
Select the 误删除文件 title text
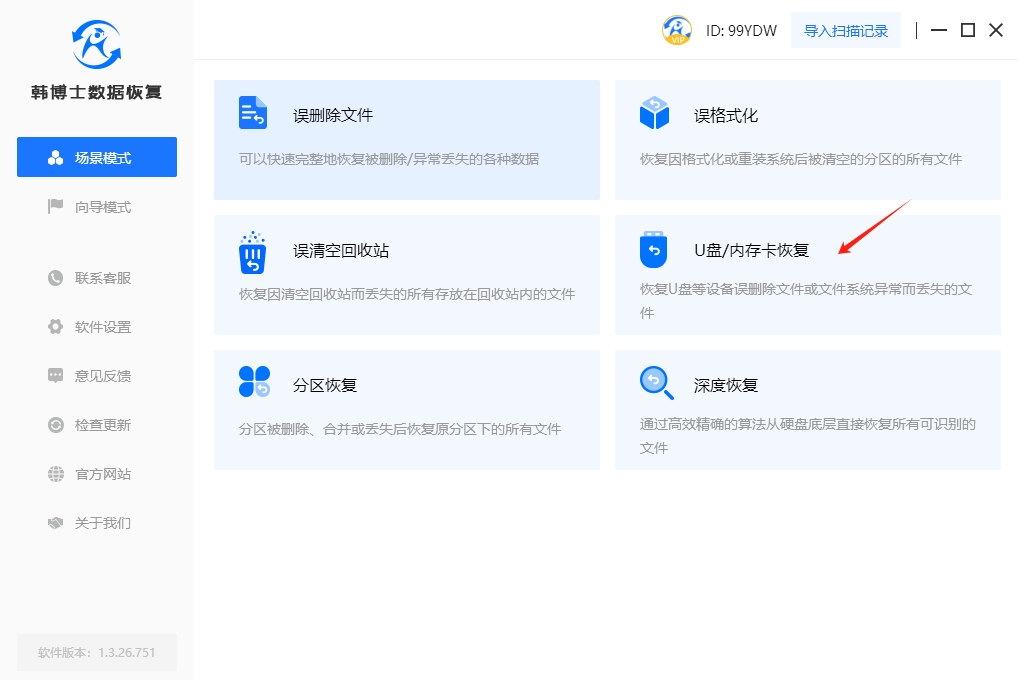click(x=333, y=116)
